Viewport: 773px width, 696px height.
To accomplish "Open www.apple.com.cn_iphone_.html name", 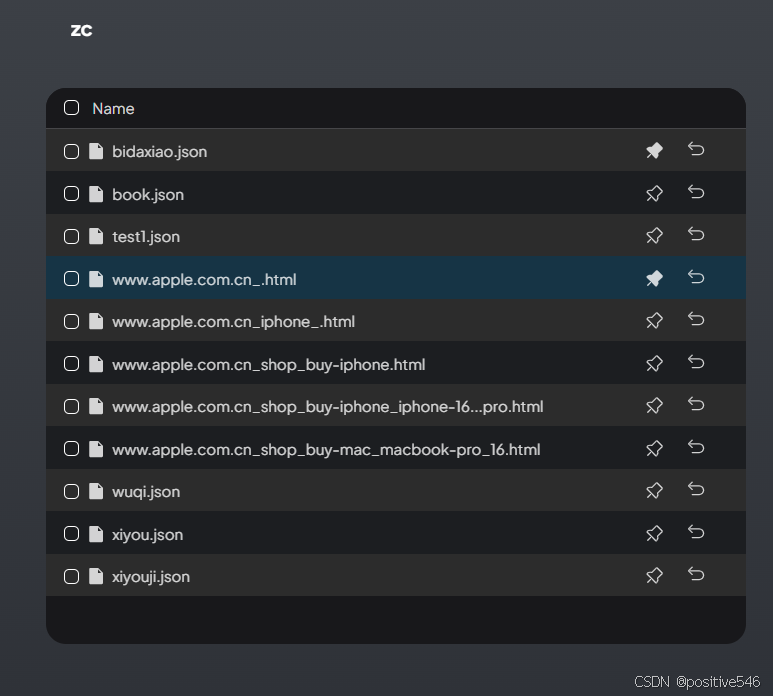I will coord(233,322).
